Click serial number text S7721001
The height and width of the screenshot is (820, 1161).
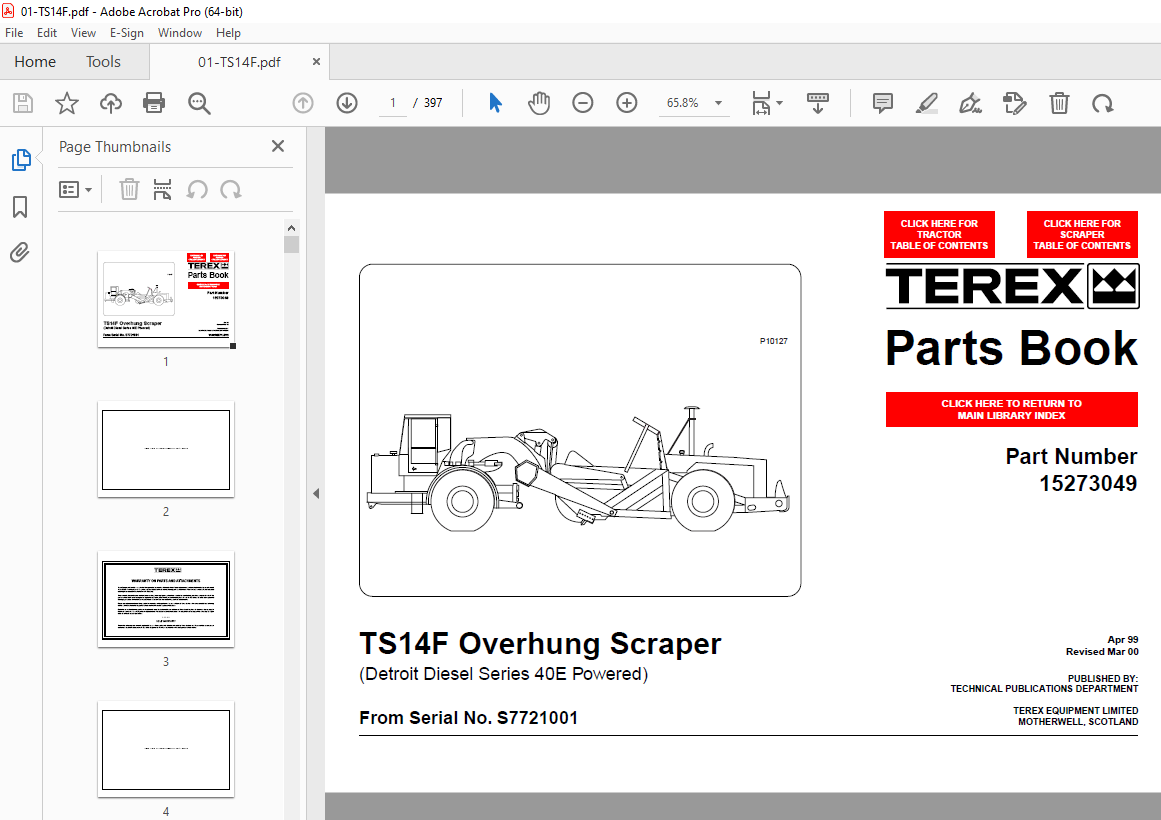(538, 718)
